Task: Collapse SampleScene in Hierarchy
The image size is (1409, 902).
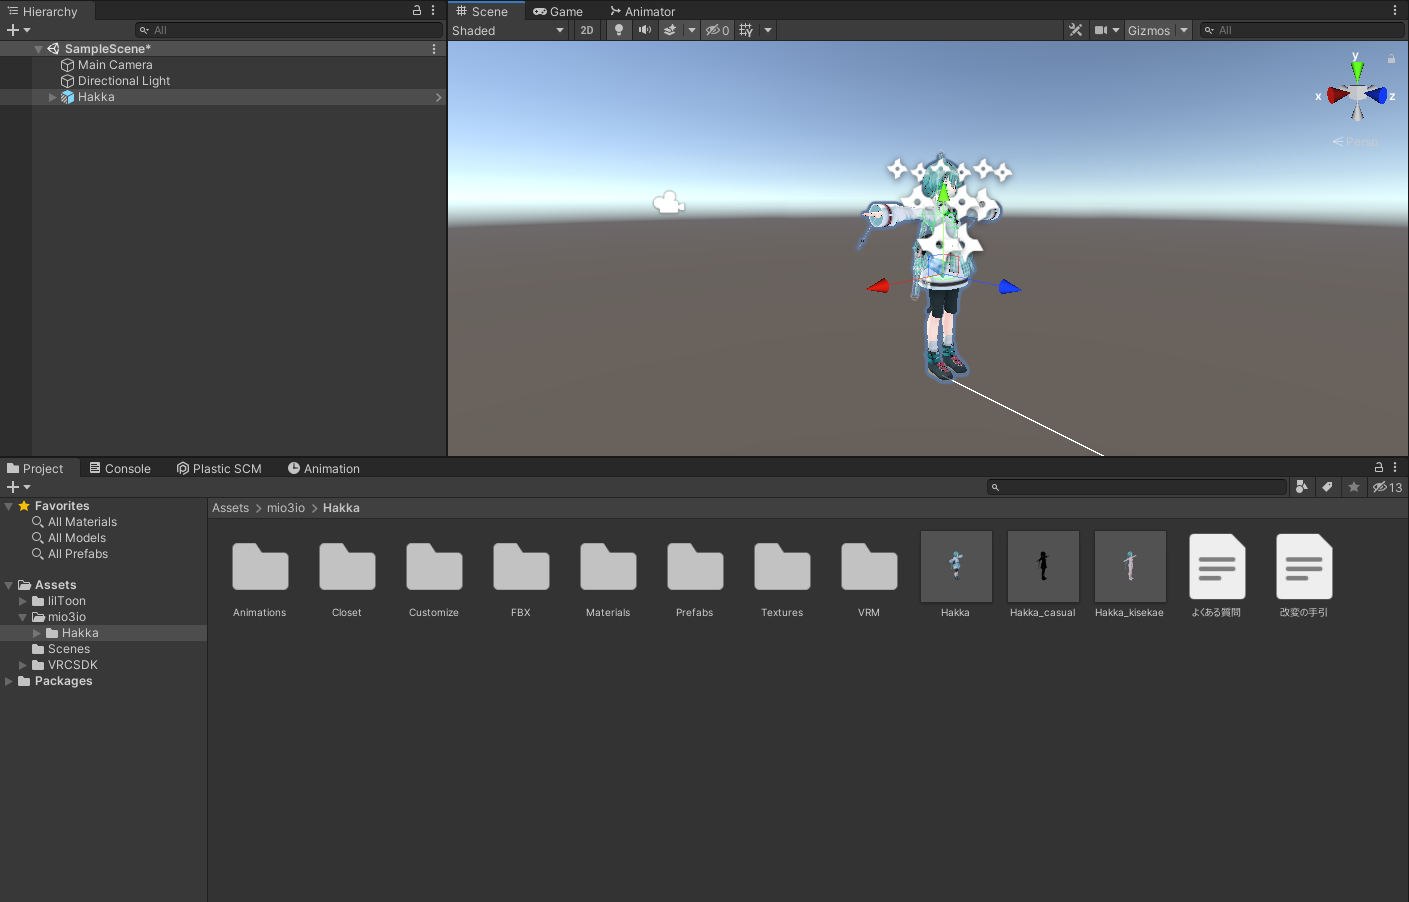Action: click(x=39, y=49)
